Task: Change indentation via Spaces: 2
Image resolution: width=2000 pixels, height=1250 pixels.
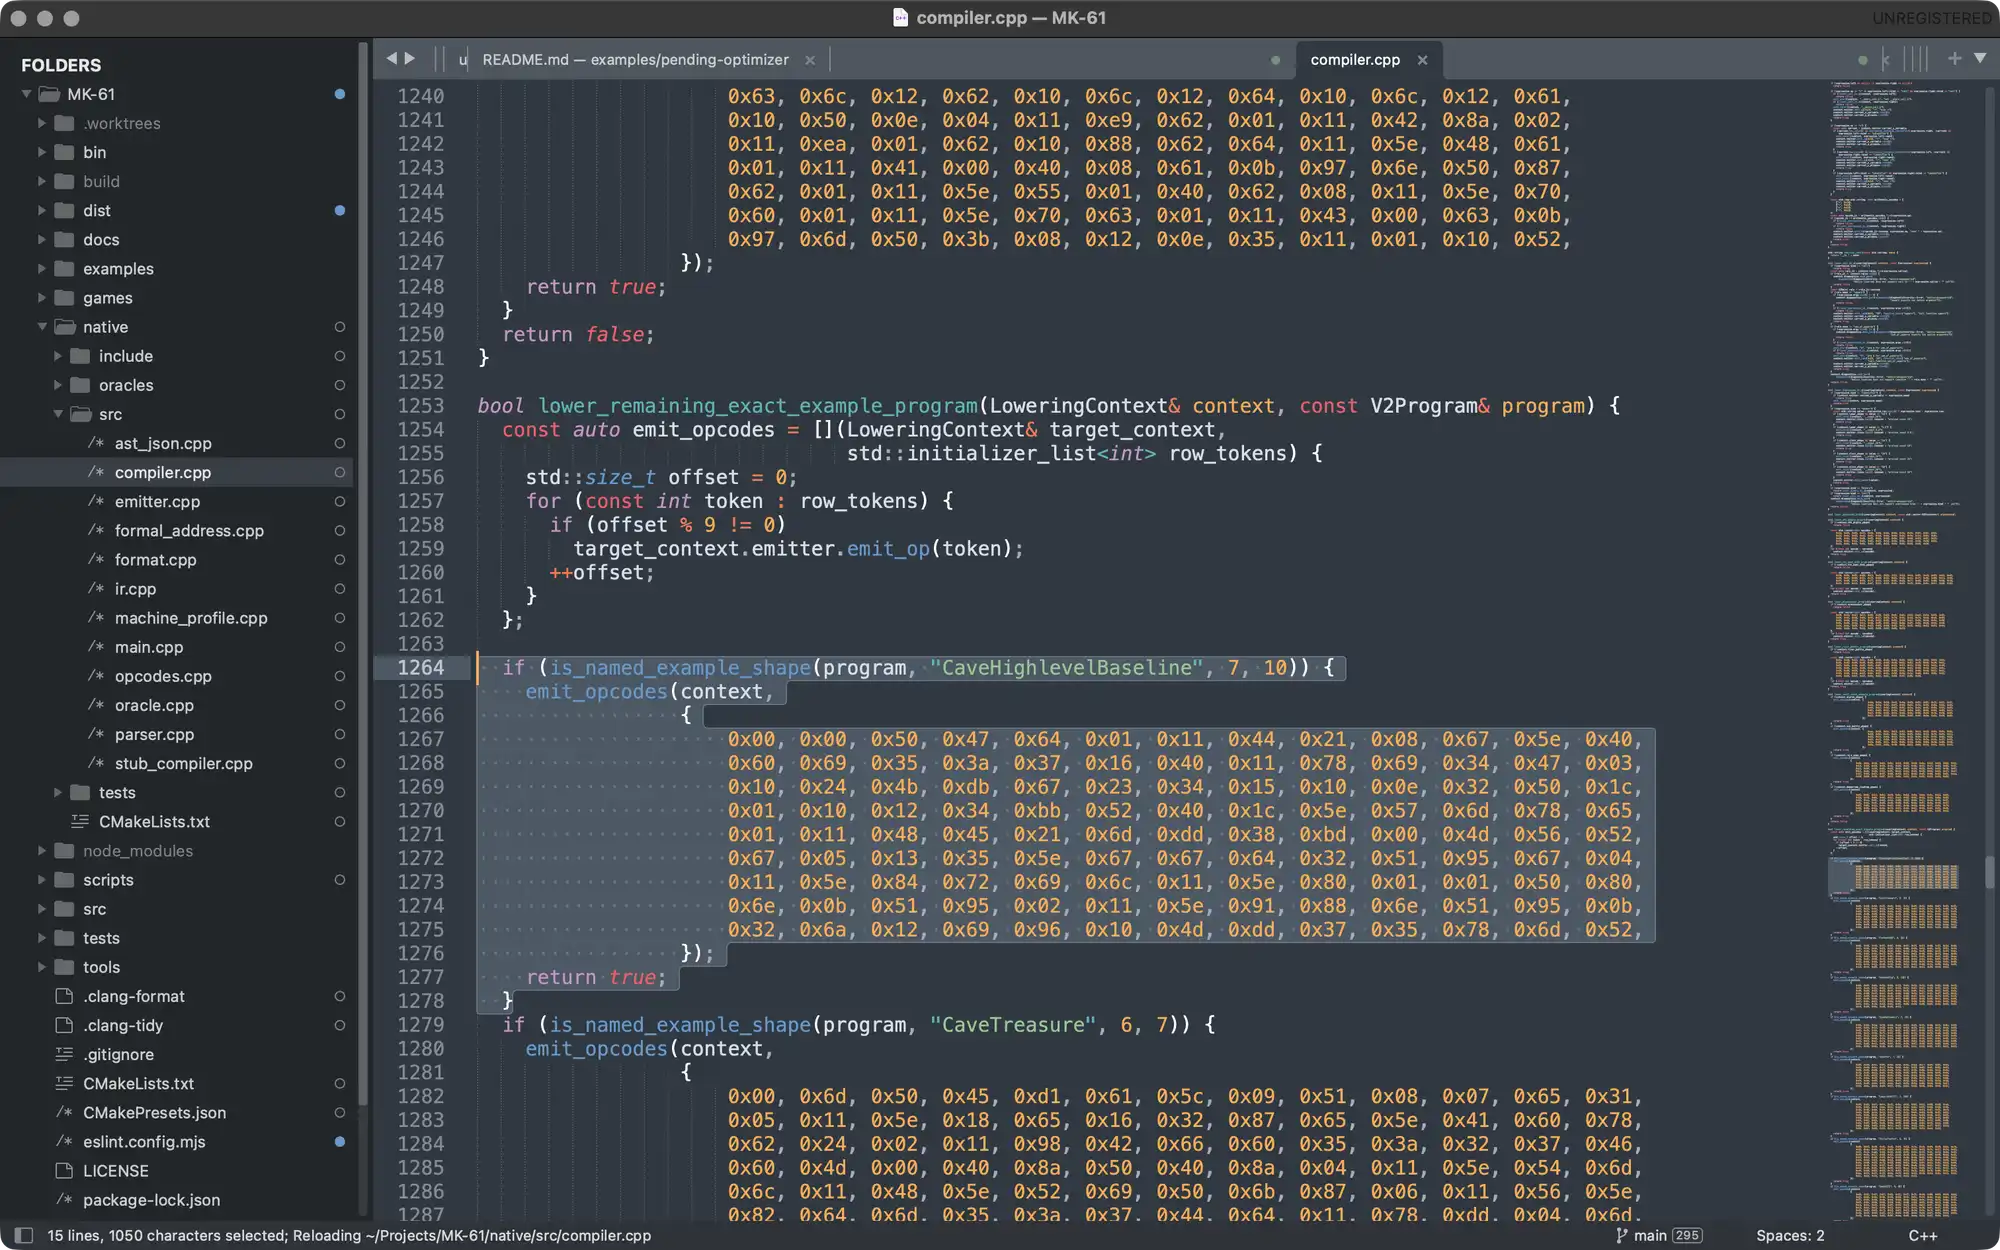Action: click(x=1790, y=1235)
